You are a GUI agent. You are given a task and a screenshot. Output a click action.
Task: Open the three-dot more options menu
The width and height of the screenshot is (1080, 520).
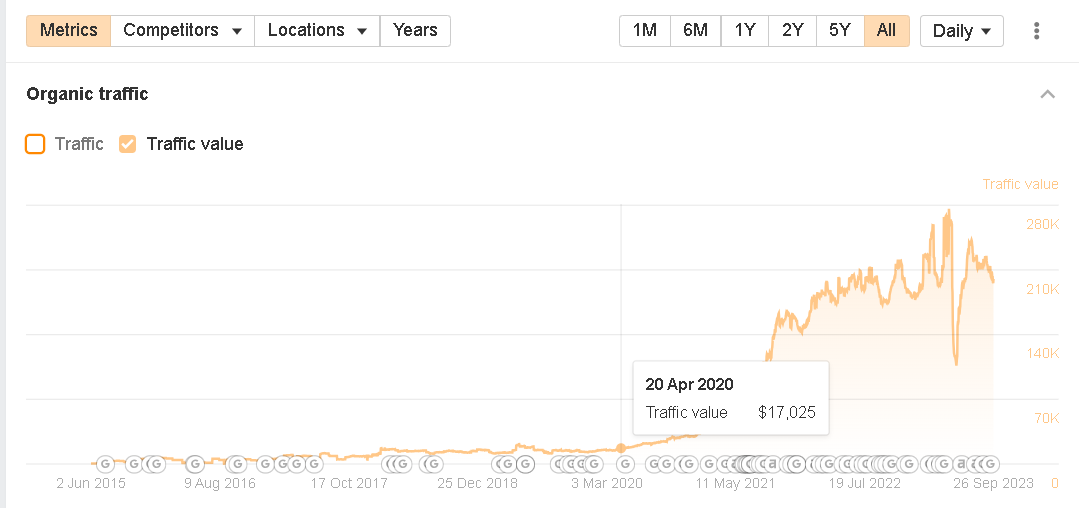point(1037,31)
